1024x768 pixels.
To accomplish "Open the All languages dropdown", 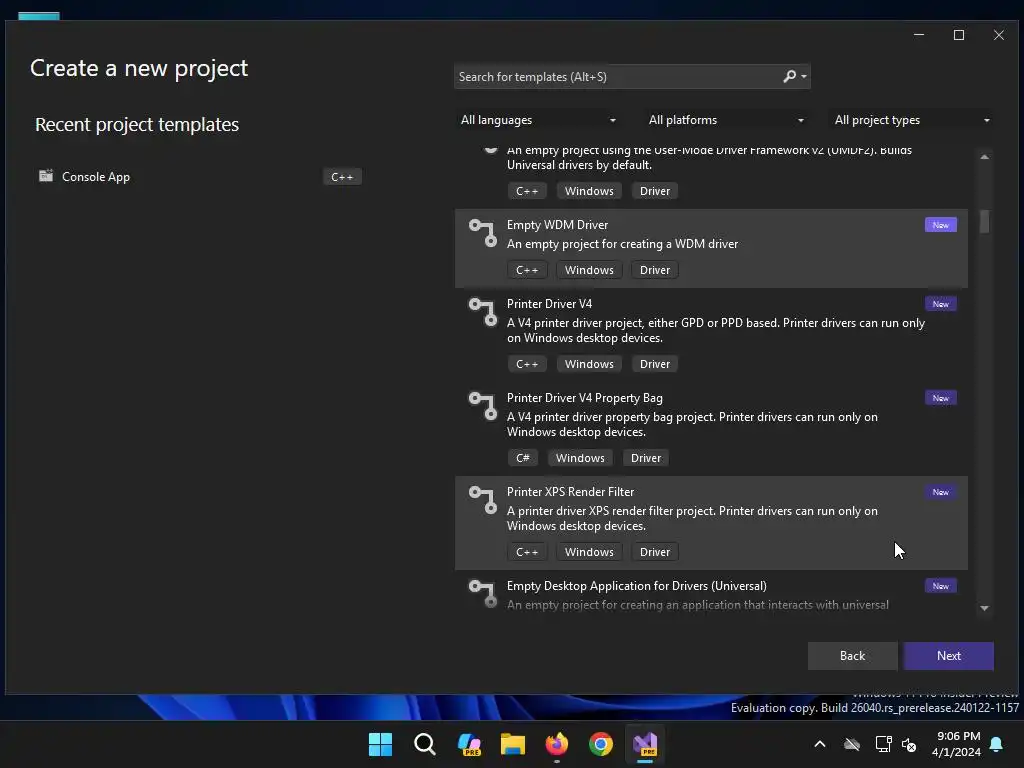I will [538, 120].
